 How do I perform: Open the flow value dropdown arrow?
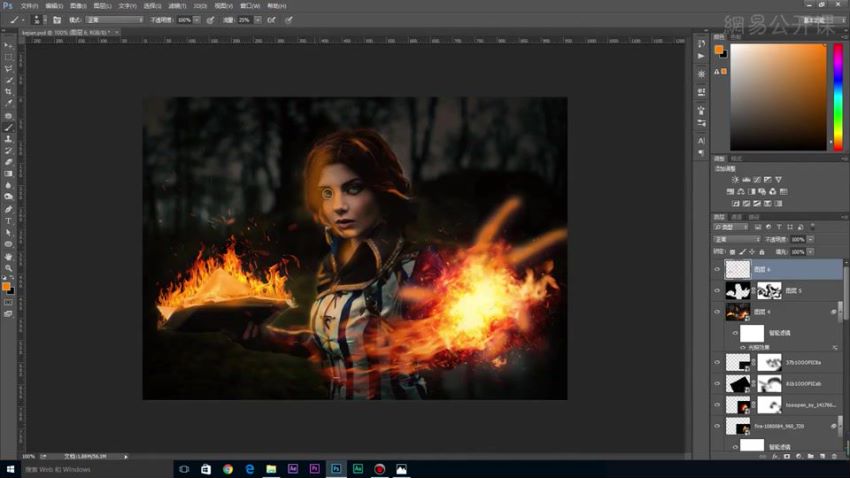coord(258,20)
